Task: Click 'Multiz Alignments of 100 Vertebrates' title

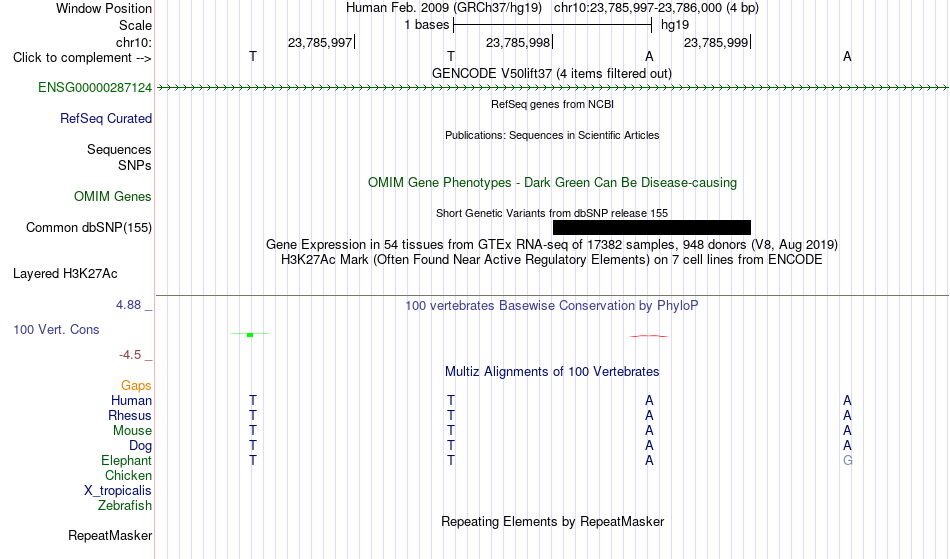Action: pyautogui.click(x=552, y=372)
